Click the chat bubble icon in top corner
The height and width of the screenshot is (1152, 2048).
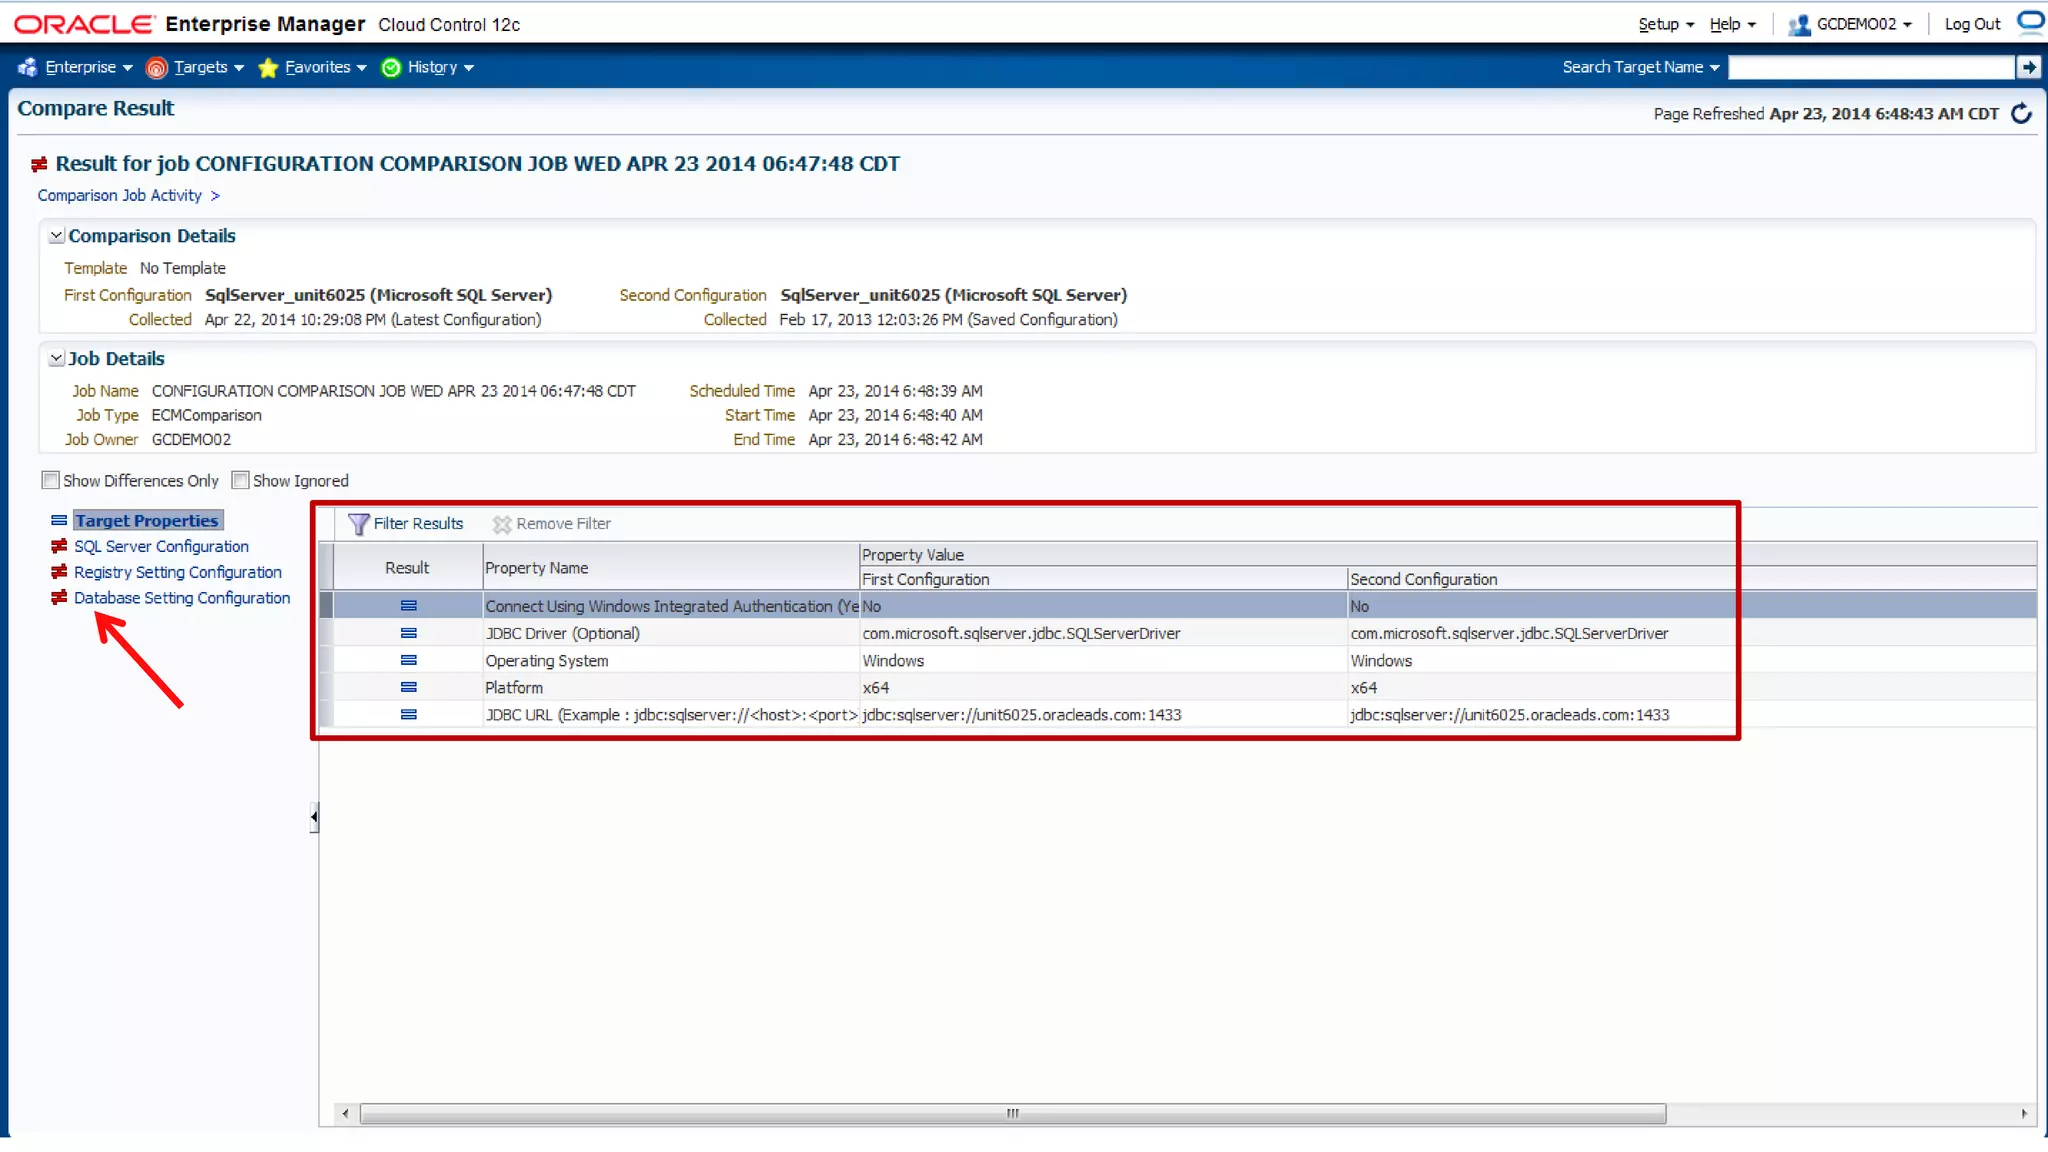[x=2031, y=22]
